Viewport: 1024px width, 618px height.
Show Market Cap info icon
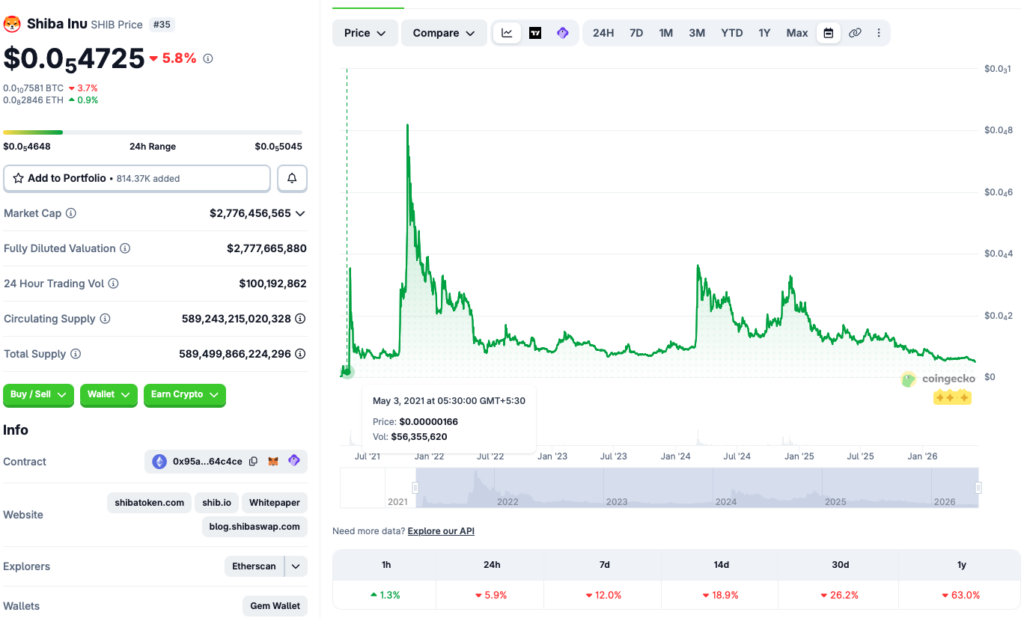click(x=71, y=213)
